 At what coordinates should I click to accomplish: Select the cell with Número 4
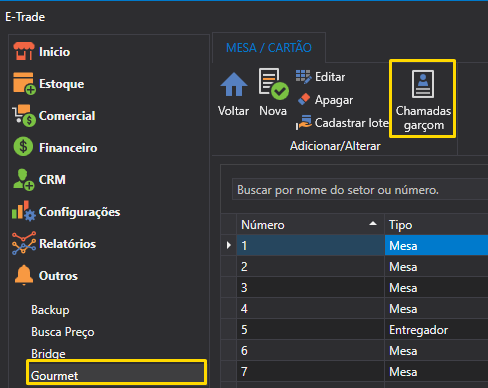click(x=310, y=308)
